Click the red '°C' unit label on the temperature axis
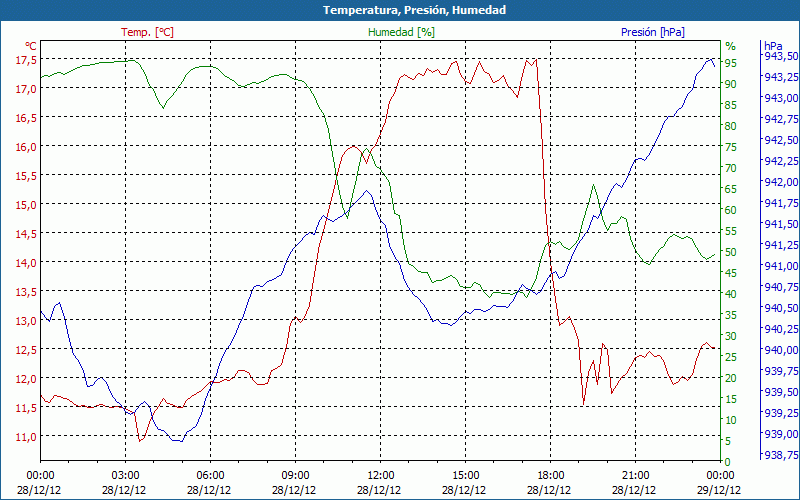The height and width of the screenshot is (500, 800). (31, 45)
